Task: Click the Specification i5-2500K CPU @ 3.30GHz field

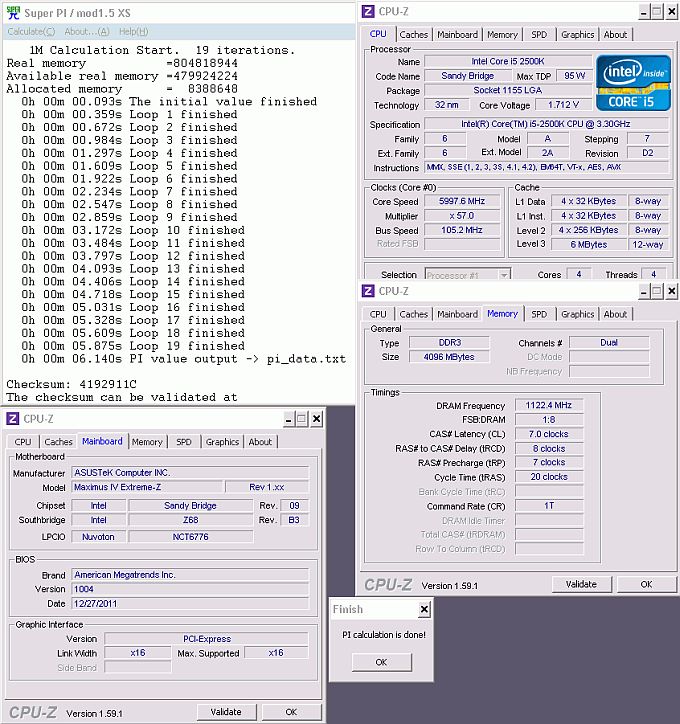Action: pyautogui.click(x=546, y=124)
